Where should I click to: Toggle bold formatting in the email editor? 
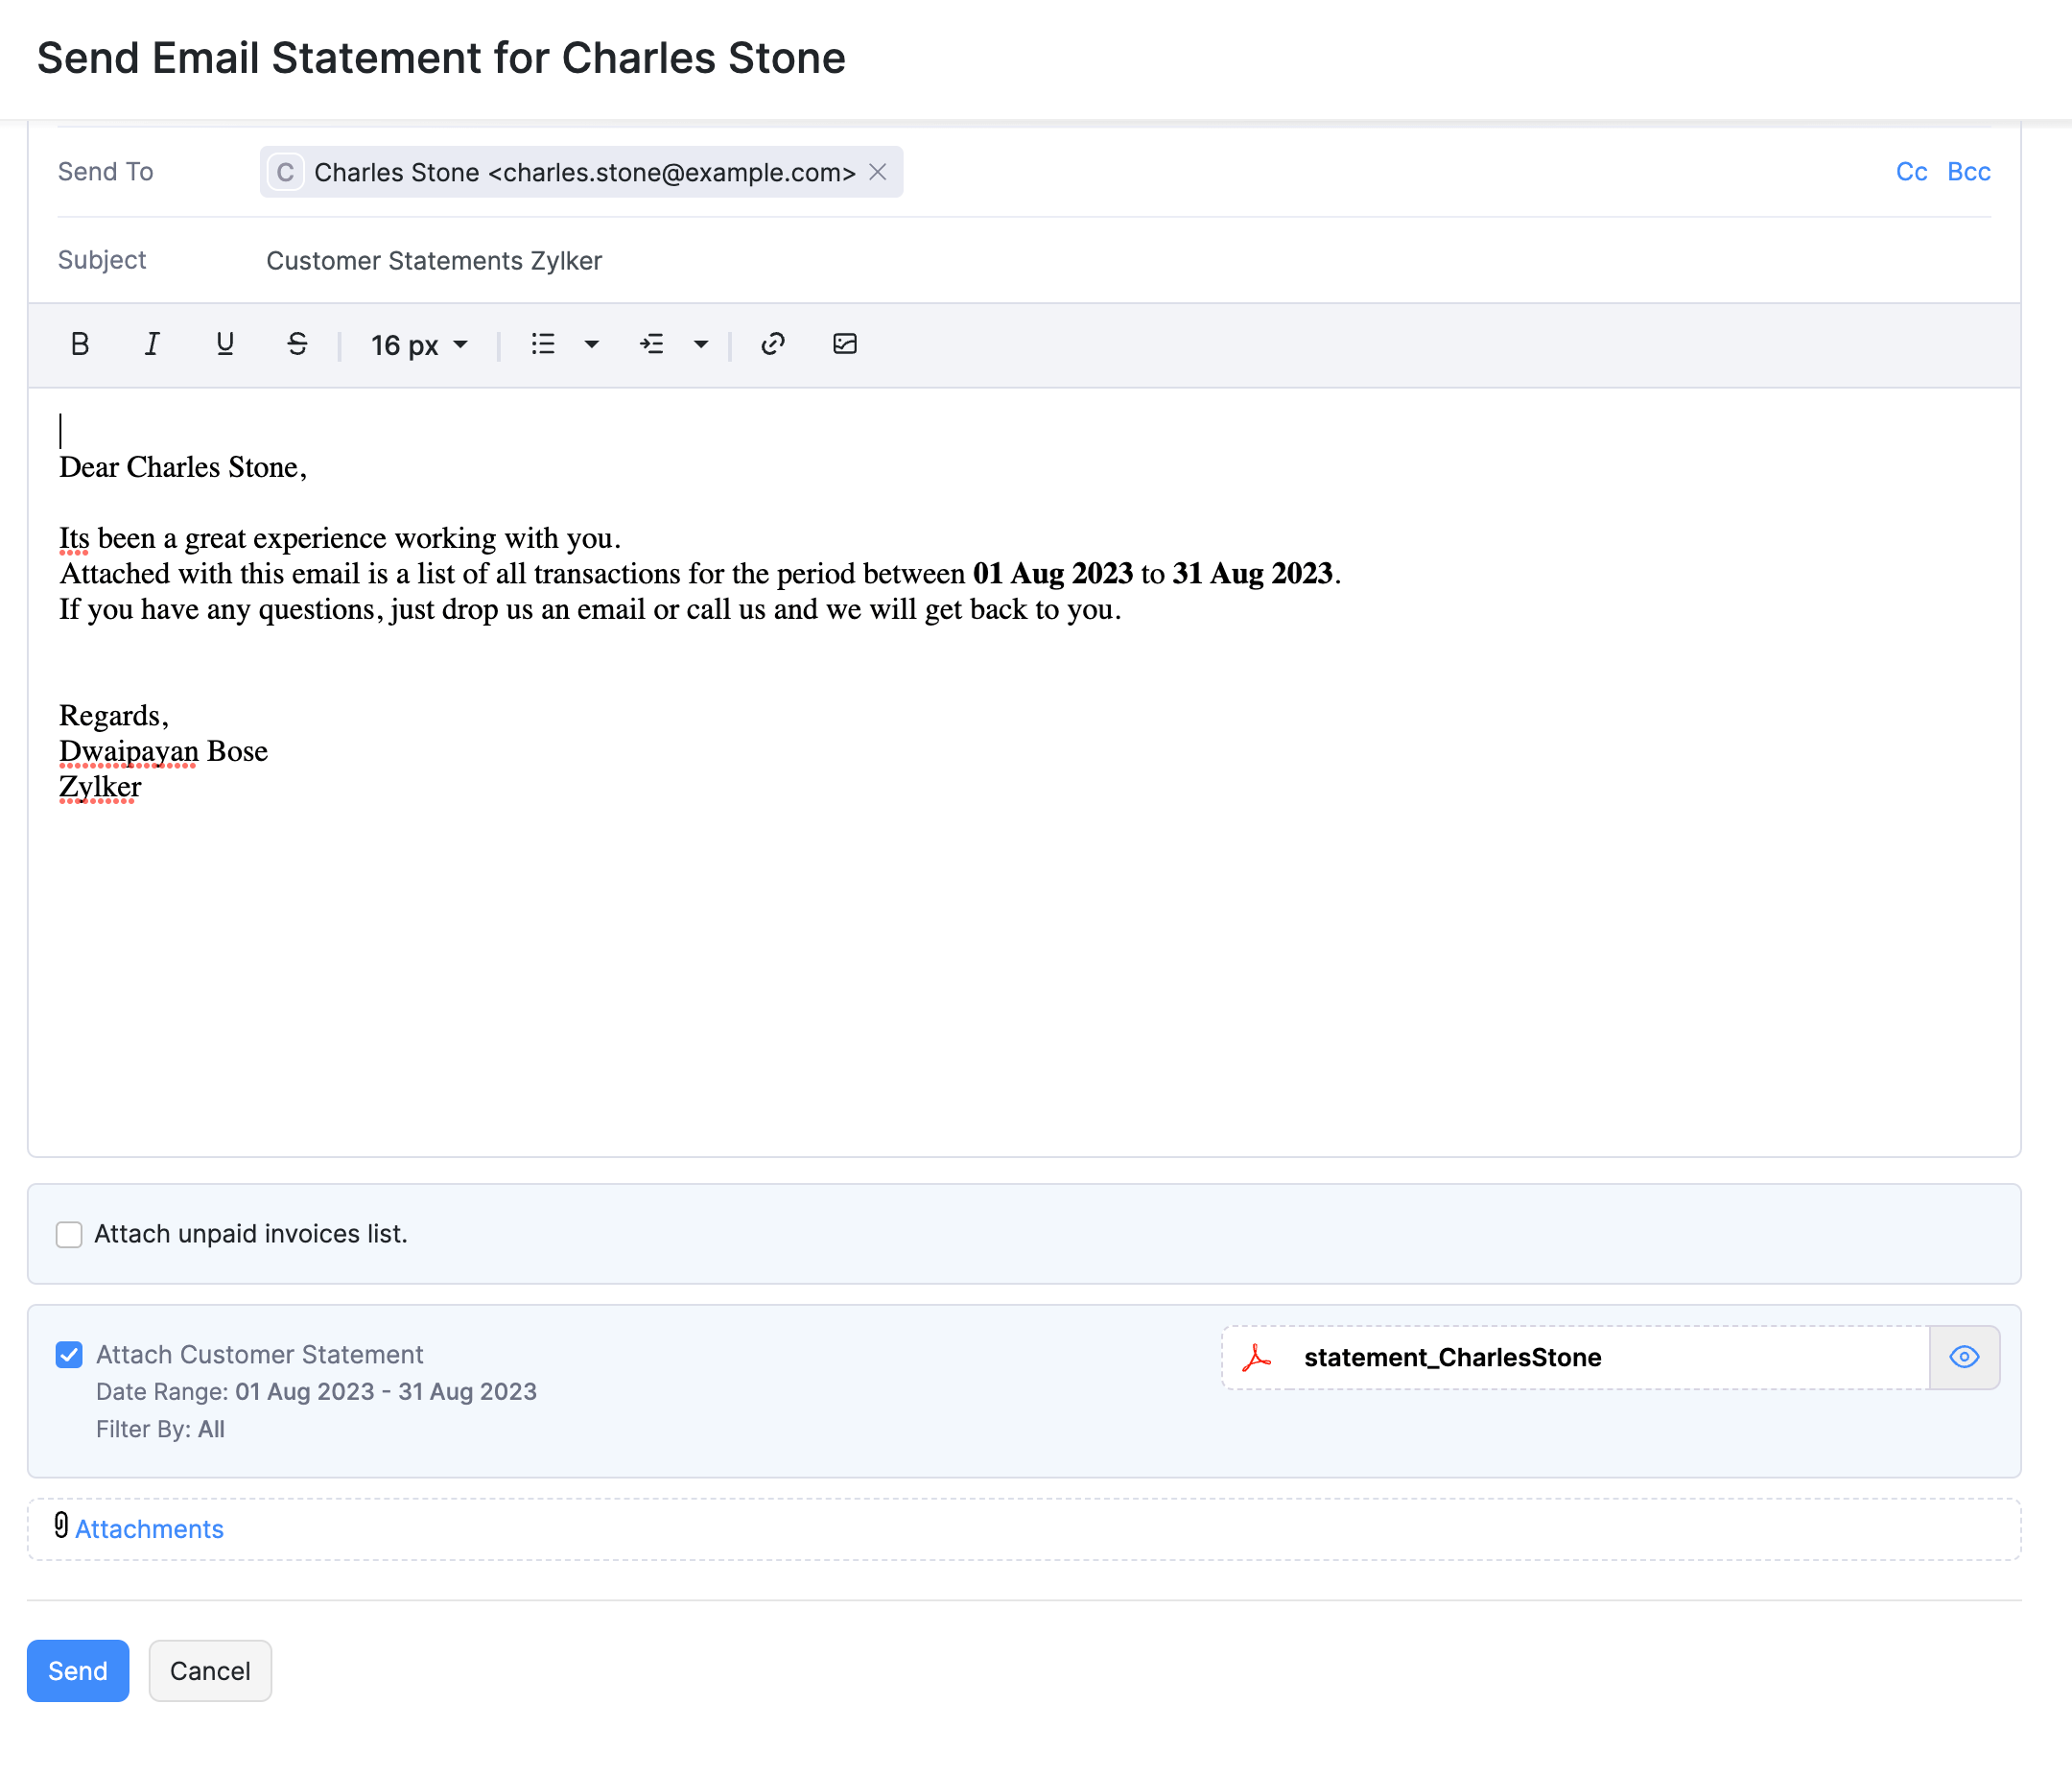80,344
